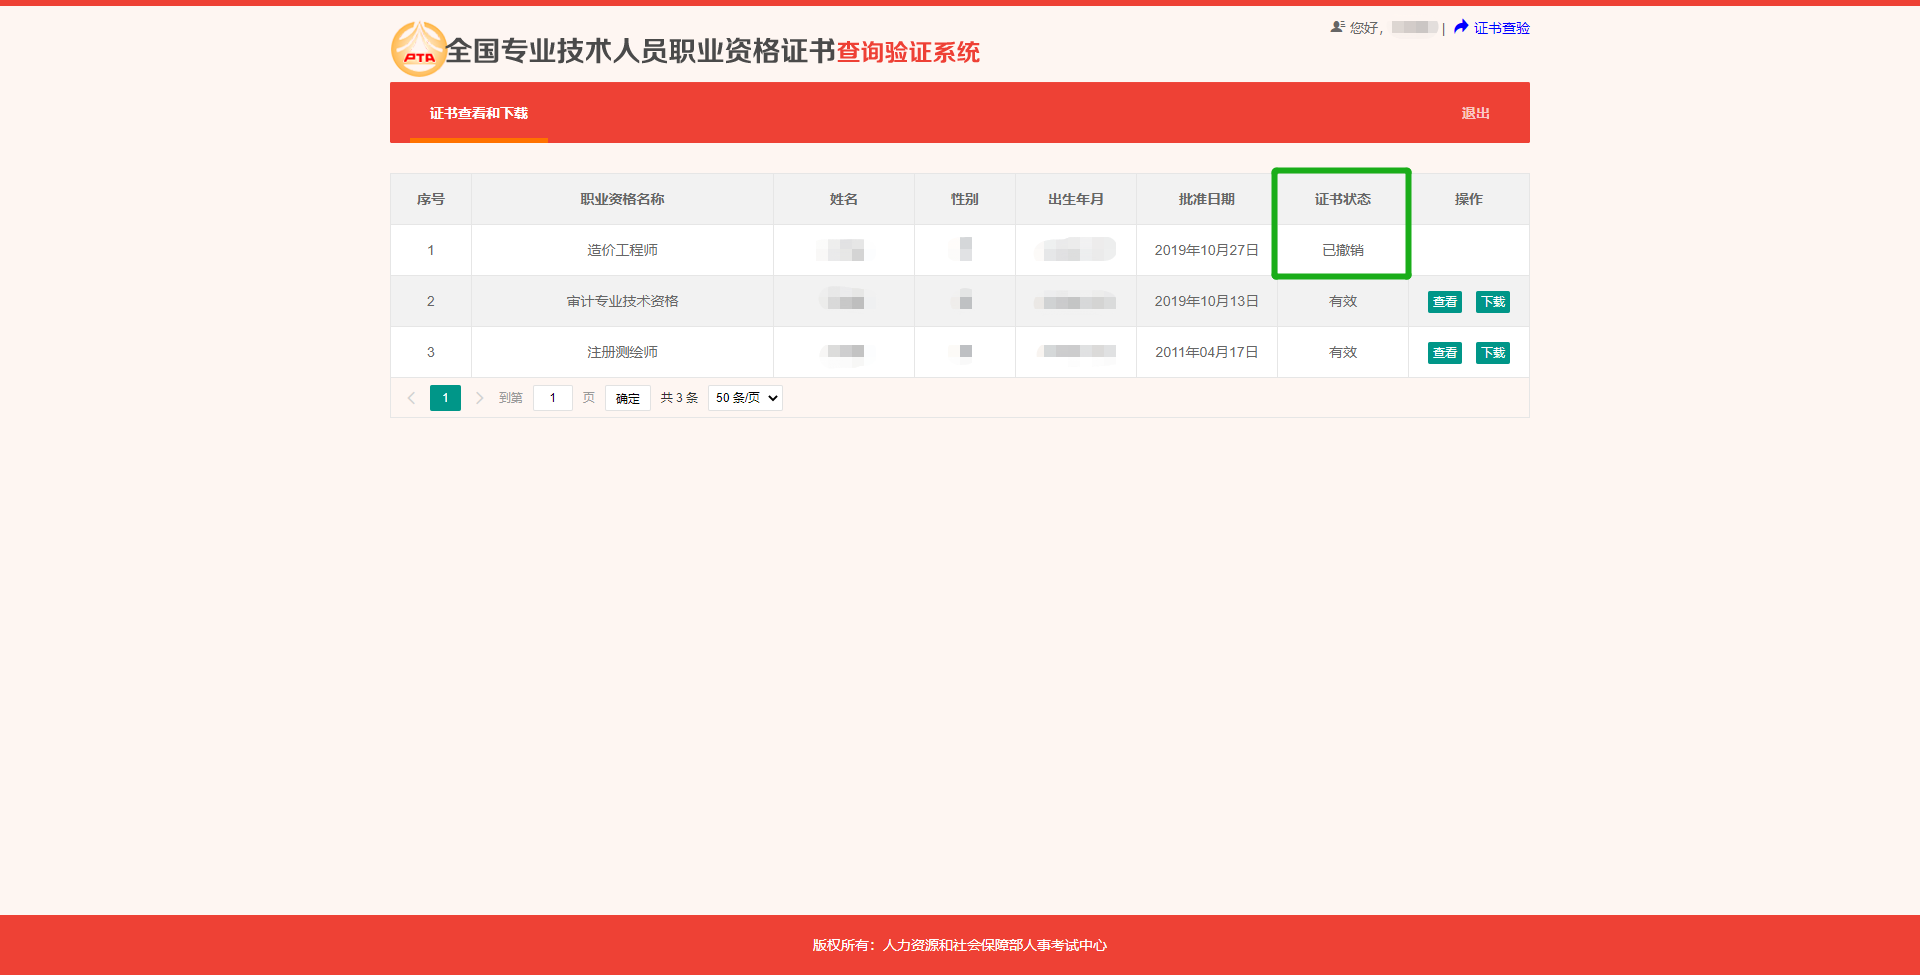This screenshot has height=975, width=1920.
Task: Click the blue share arrow icon near 证书查验
Action: [x=1459, y=27]
